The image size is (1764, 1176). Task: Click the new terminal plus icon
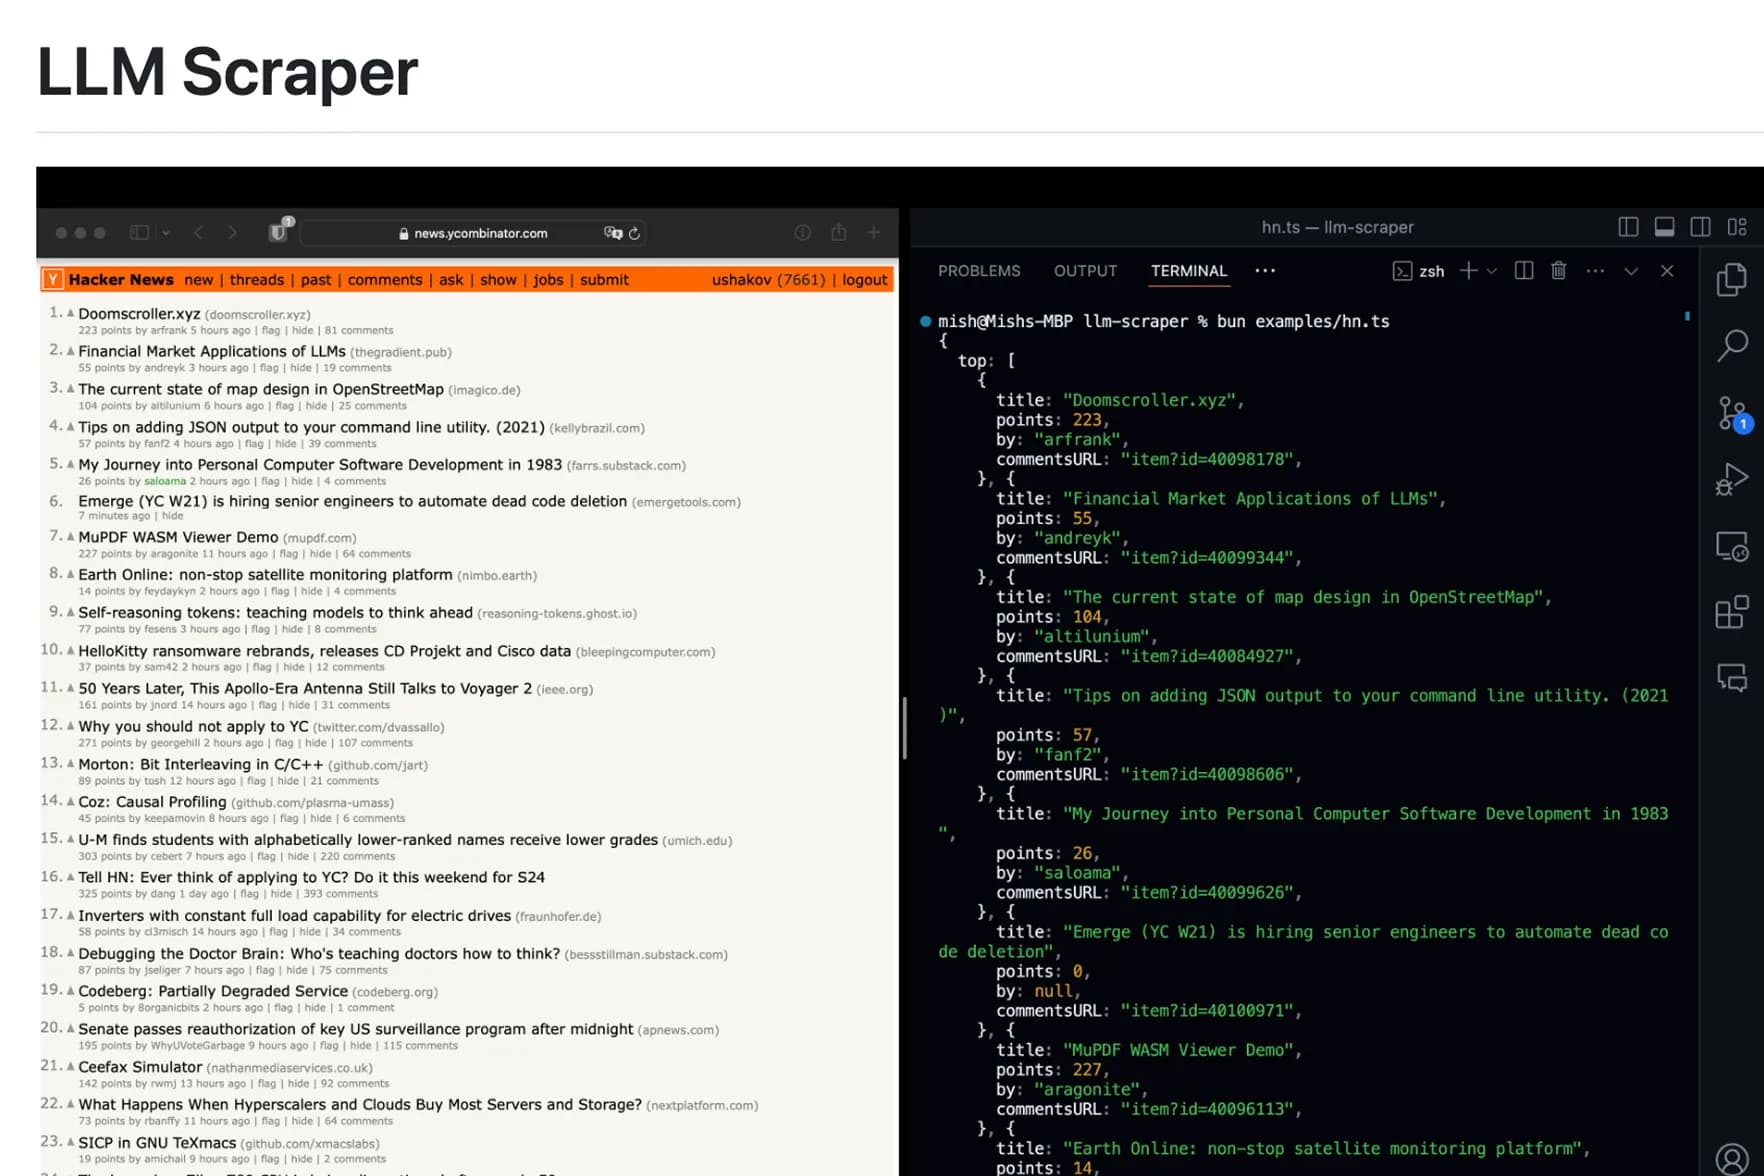(1468, 271)
